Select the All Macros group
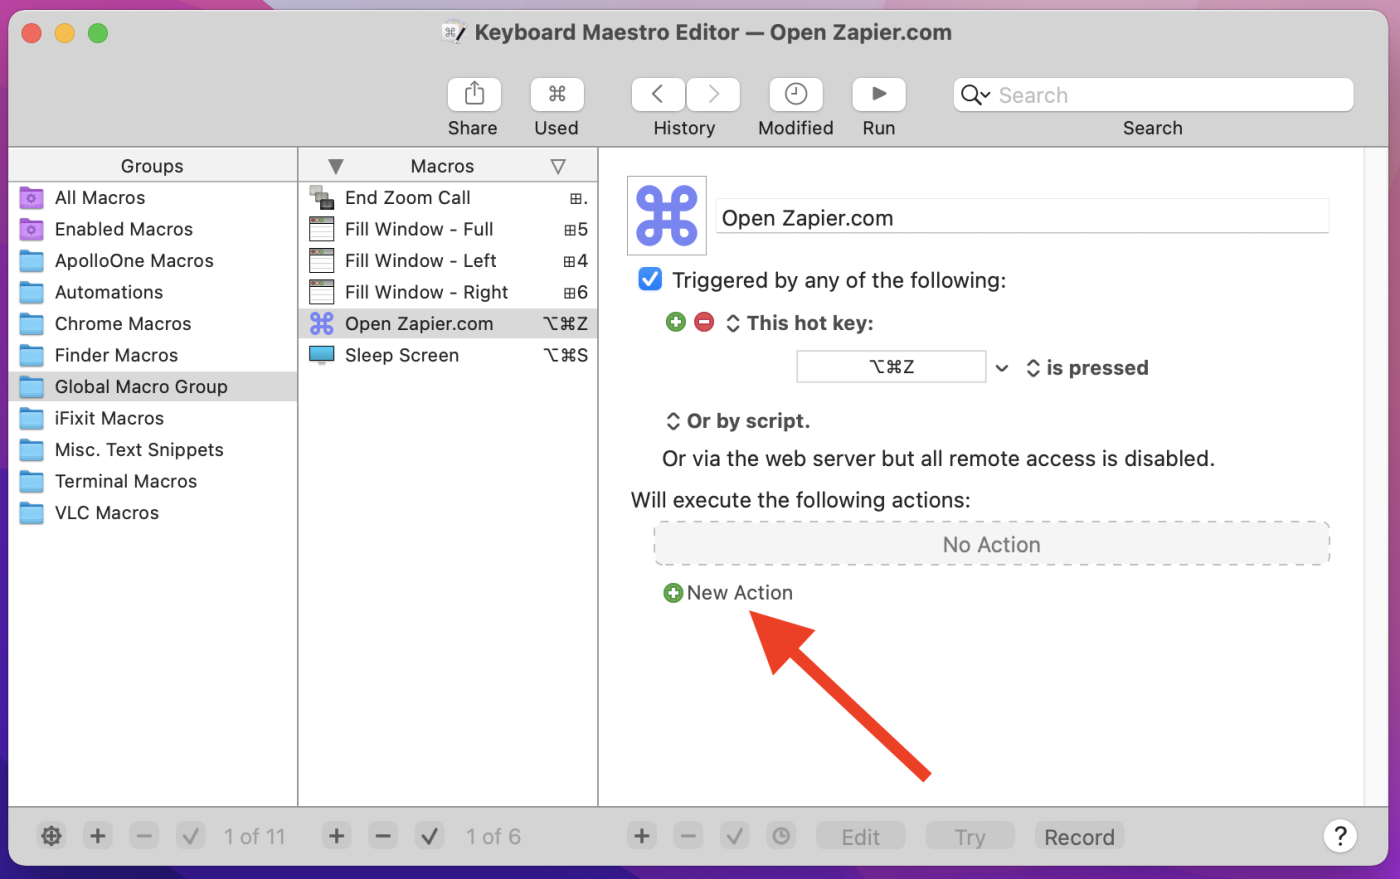1400x879 pixels. [153, 198]
